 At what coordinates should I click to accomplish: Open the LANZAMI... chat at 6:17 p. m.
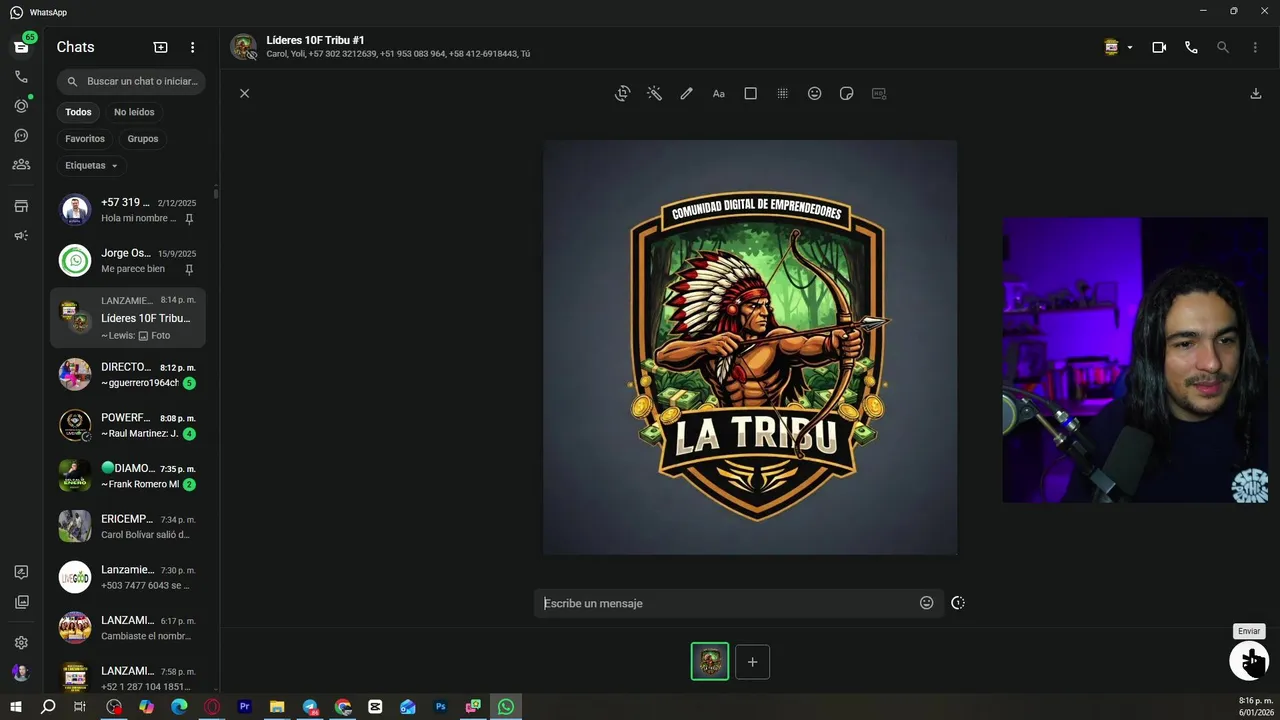click(x=128, y=628)
